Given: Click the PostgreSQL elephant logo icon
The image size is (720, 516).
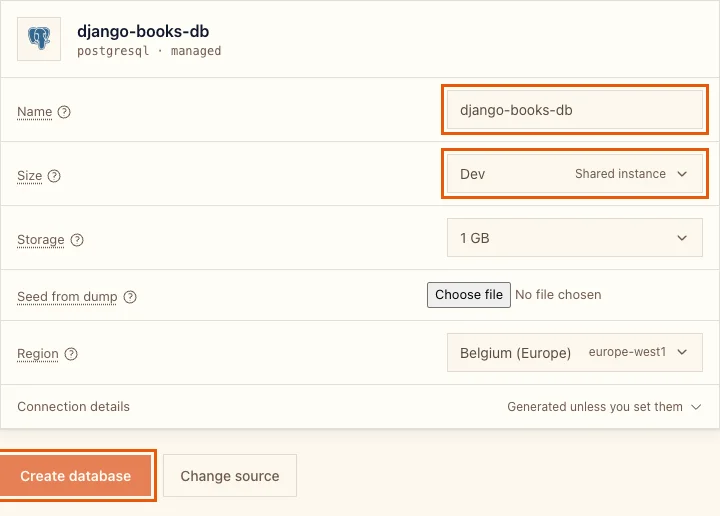Looking at the screenshot, I should point(39,39).
